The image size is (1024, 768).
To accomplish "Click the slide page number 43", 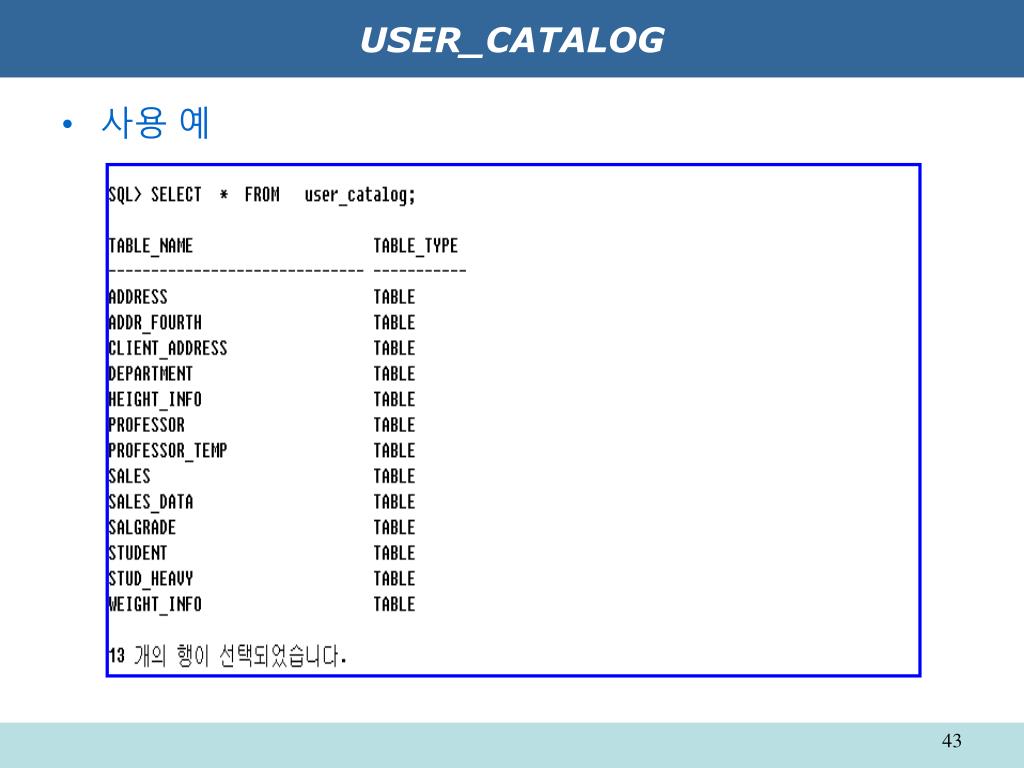I will point(952,741).
